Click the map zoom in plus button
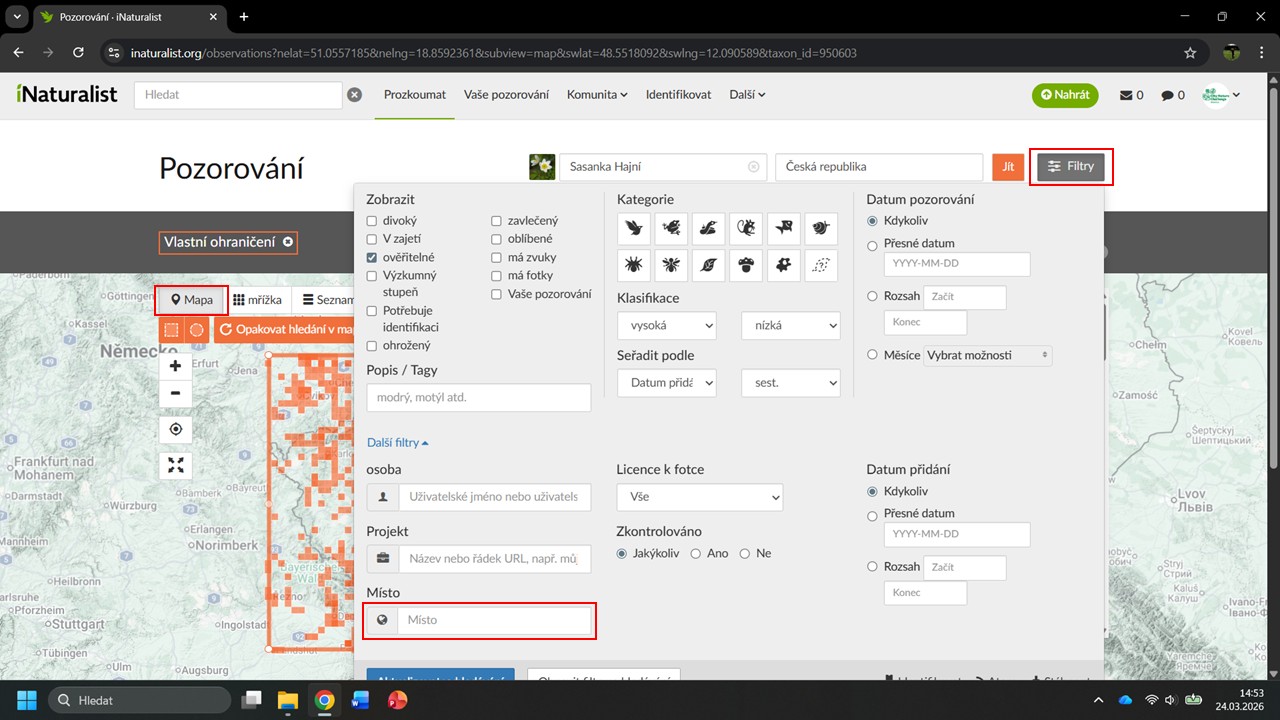1280x720 pixels. point(176,366)
